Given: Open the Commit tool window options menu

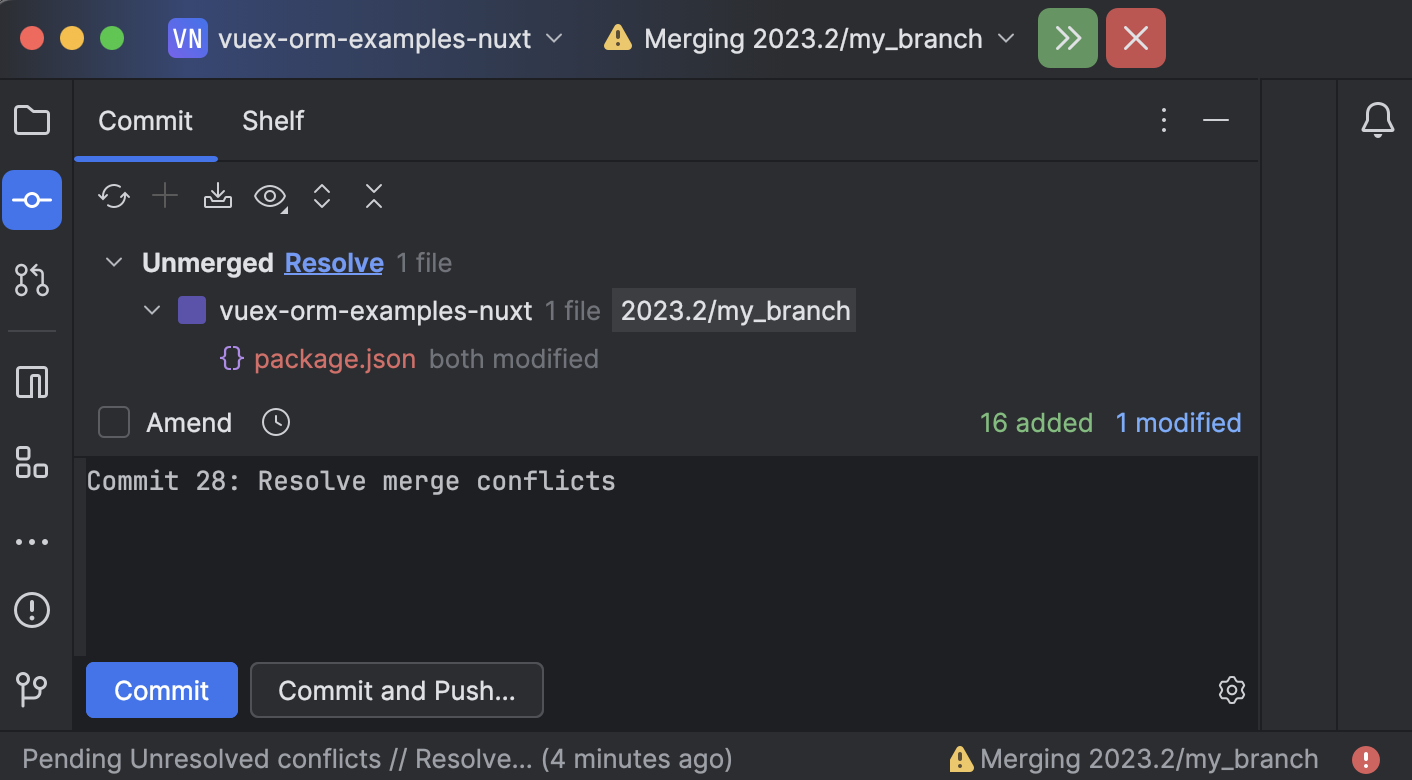Looking at the screenshot, I should point(1163,120).
